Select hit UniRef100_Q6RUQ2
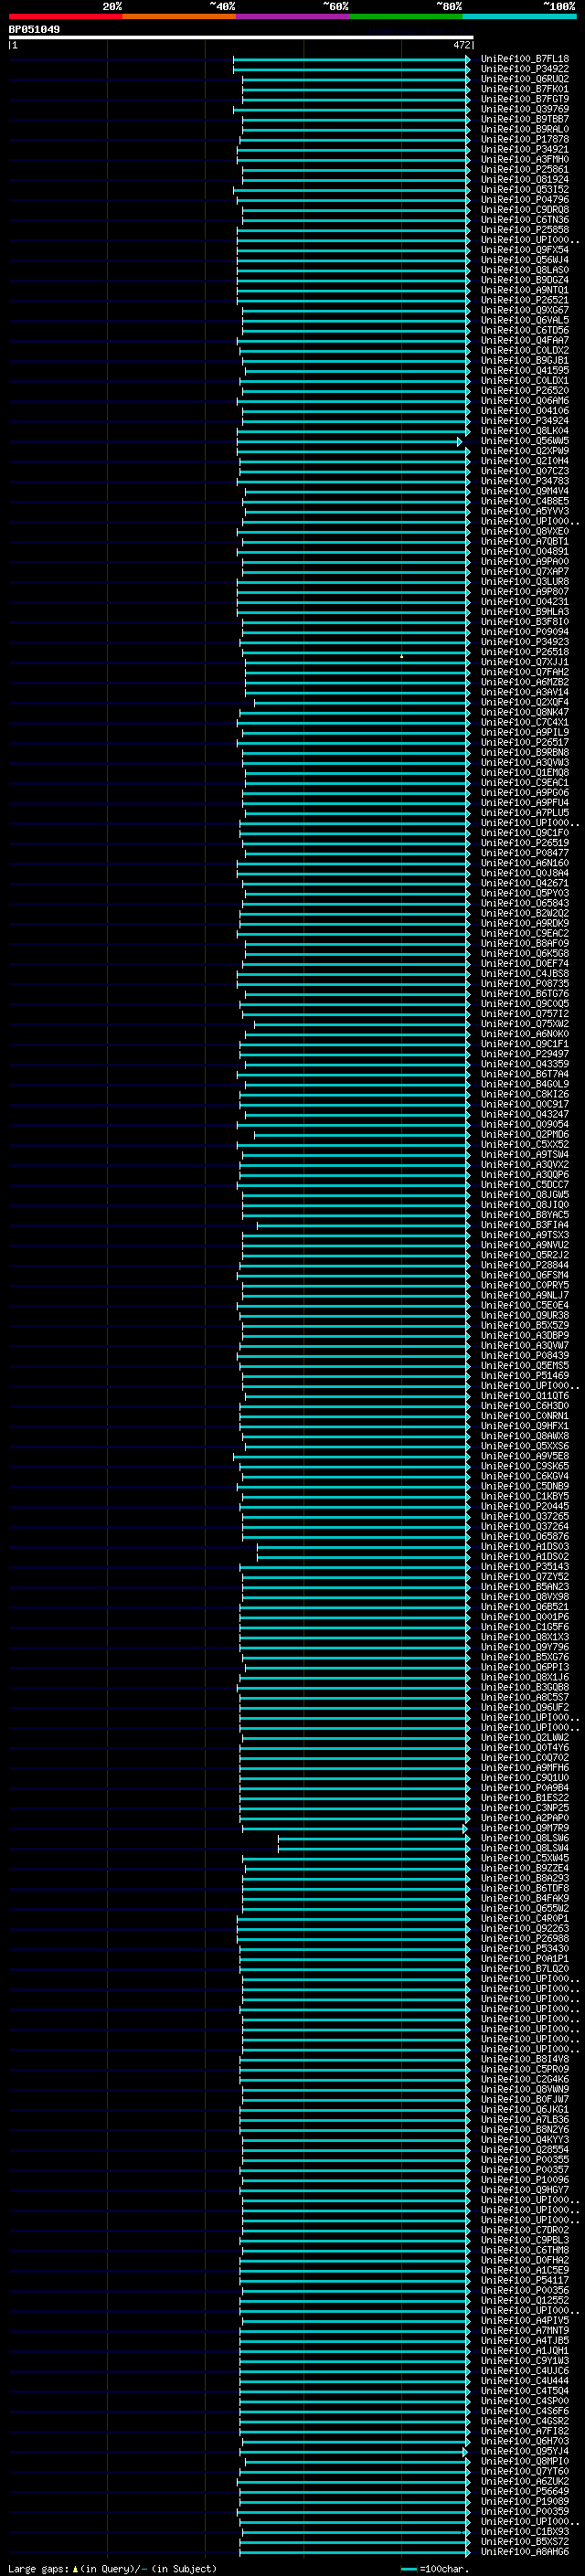The image size is (585, 2576). (x=524, y=79)
